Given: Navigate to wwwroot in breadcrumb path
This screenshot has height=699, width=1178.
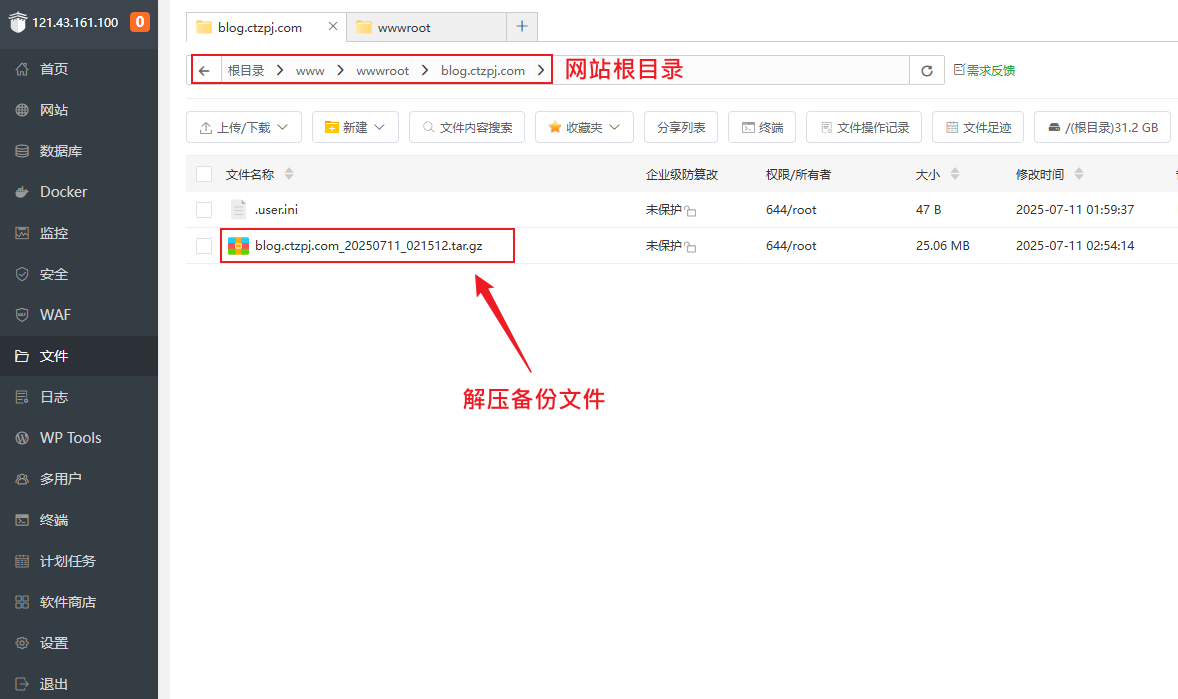Looking at the screenshot, I should coord(382,71).
